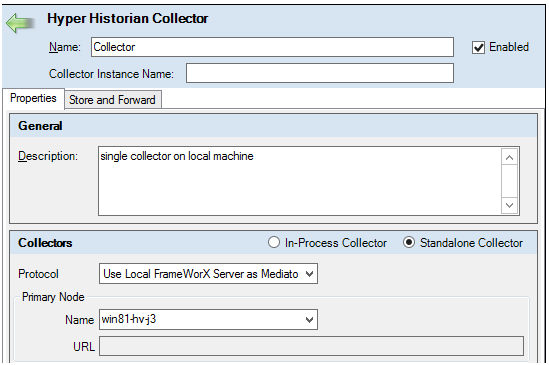Select Standalone Collector radio option
549x365 pixels.
(409, 242)
